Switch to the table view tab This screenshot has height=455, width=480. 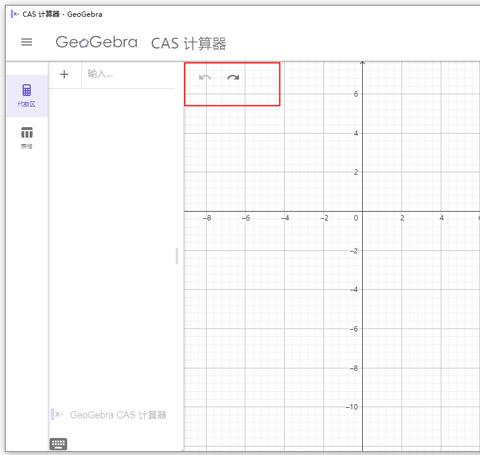click(27, 138)
